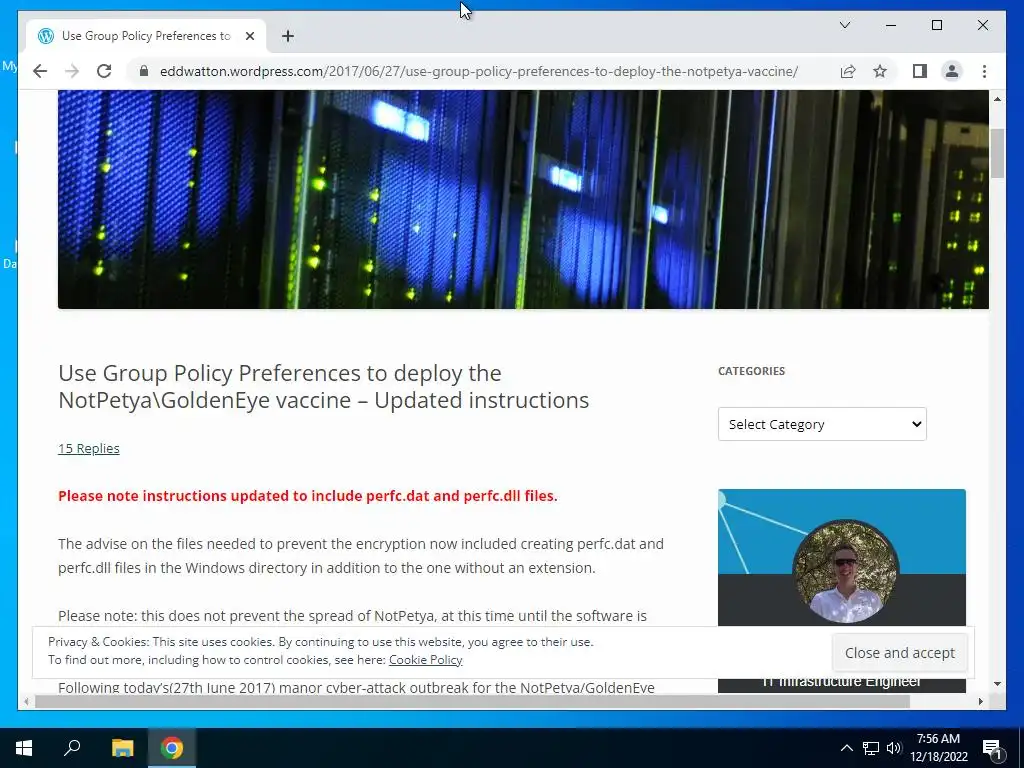Open the Windows Start menu

24,748
